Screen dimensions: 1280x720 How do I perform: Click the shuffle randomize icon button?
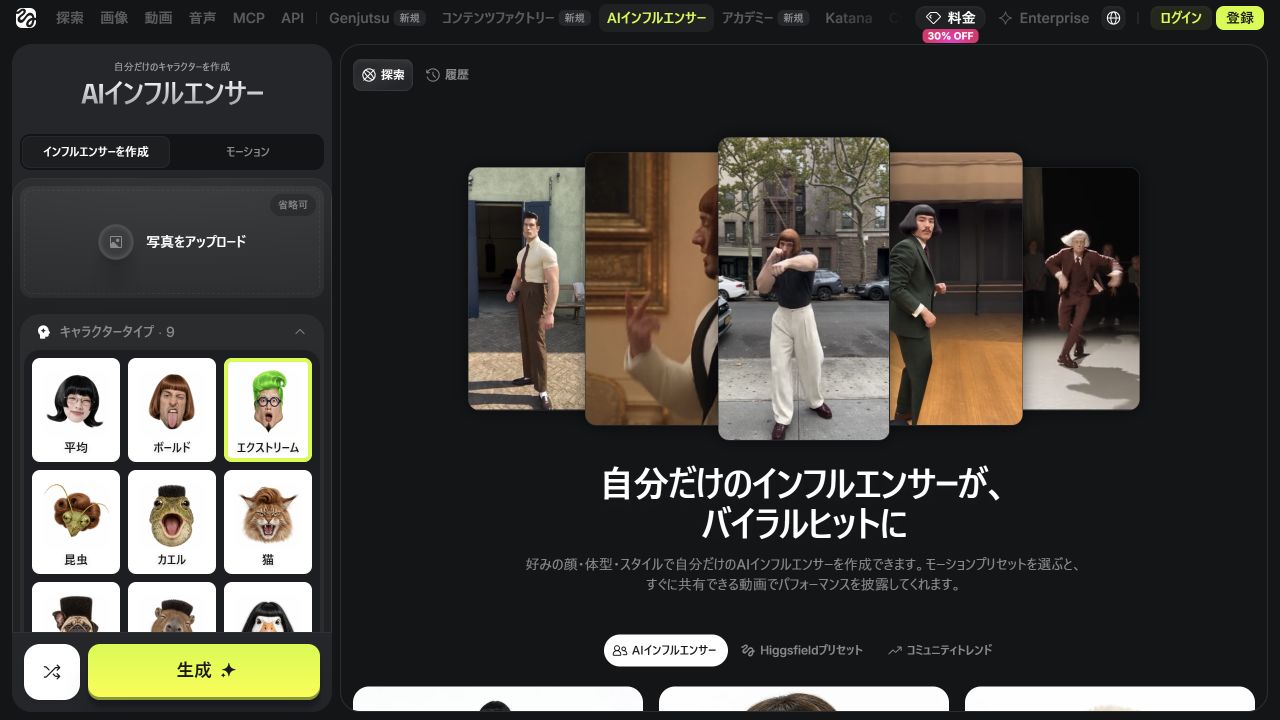tap(52, 672)
